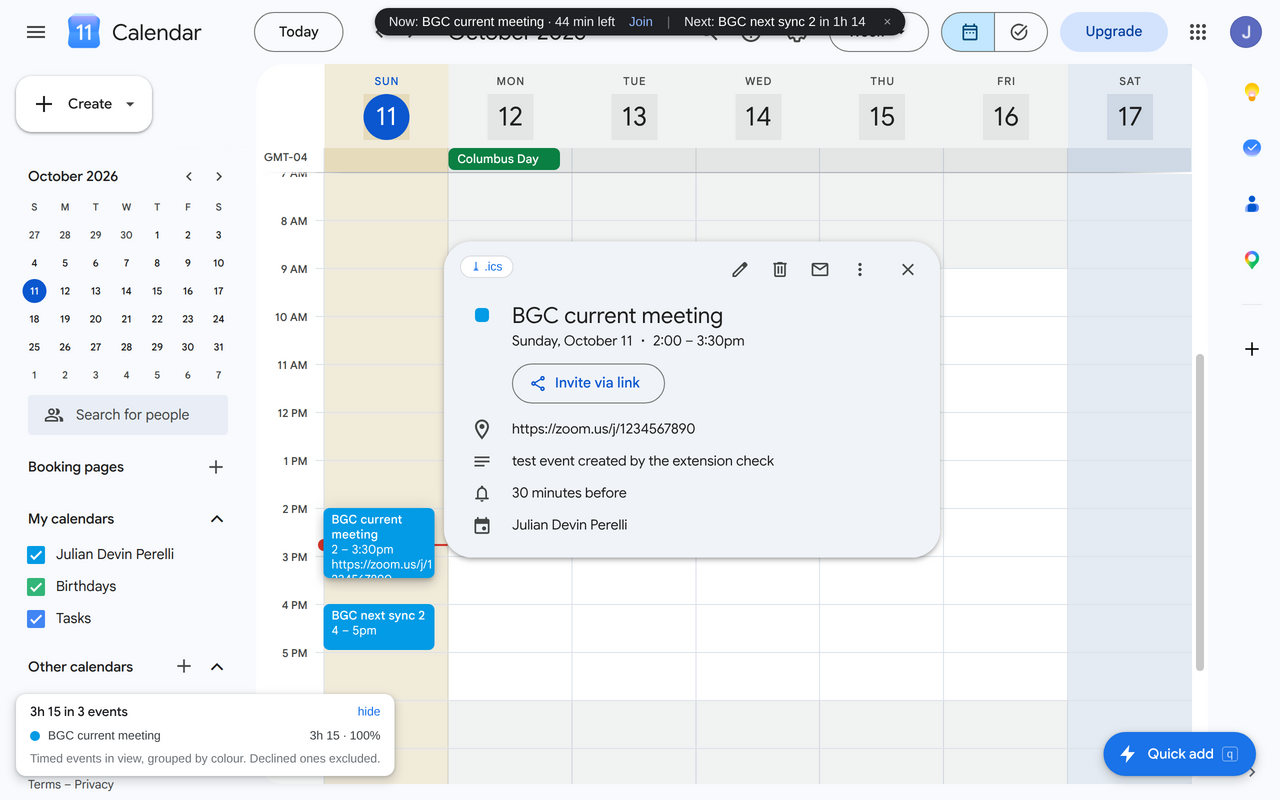
Task: Open the Columbus Day all-day event
Action: pos(504,159)
